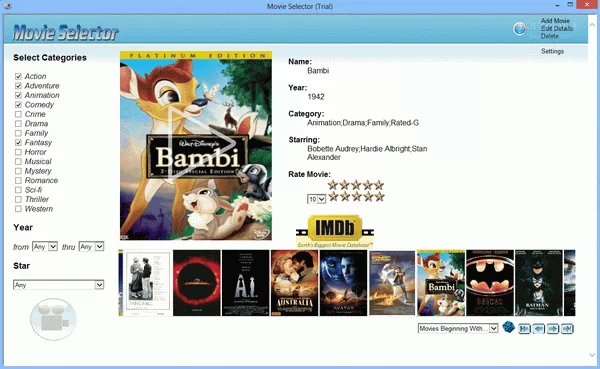The image size is (600, 369).
Task: Go to next movie arrow icon
Action: coord(553,329)
